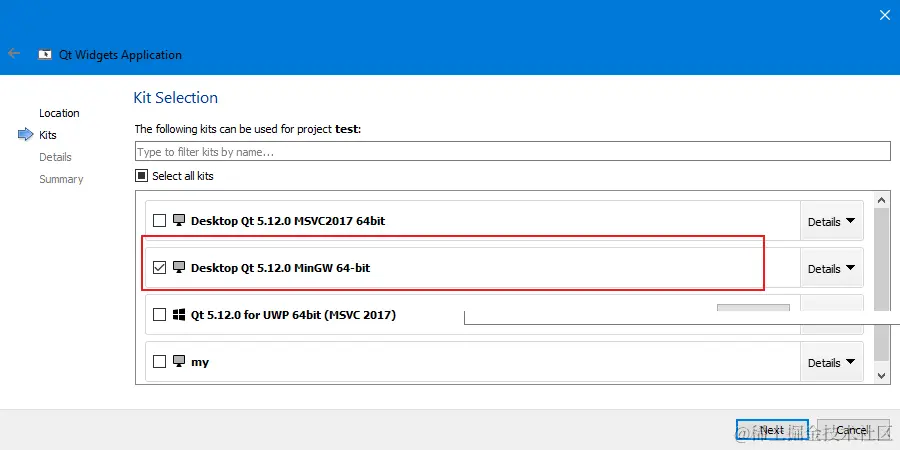Click the kit list scrollbar up arrow
900x450 pixels.
(x=882, y=200)
